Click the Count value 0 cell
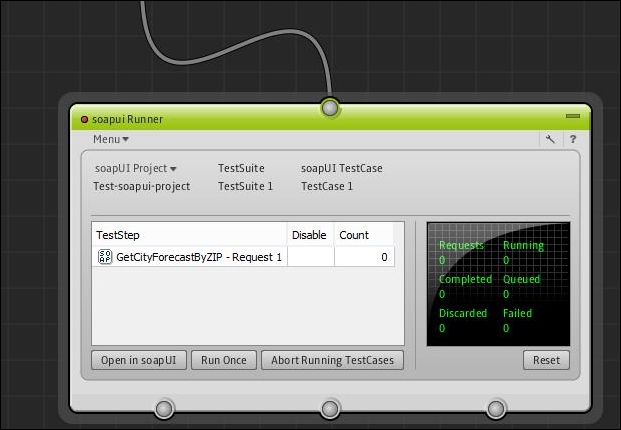 (x=364, y=257)
